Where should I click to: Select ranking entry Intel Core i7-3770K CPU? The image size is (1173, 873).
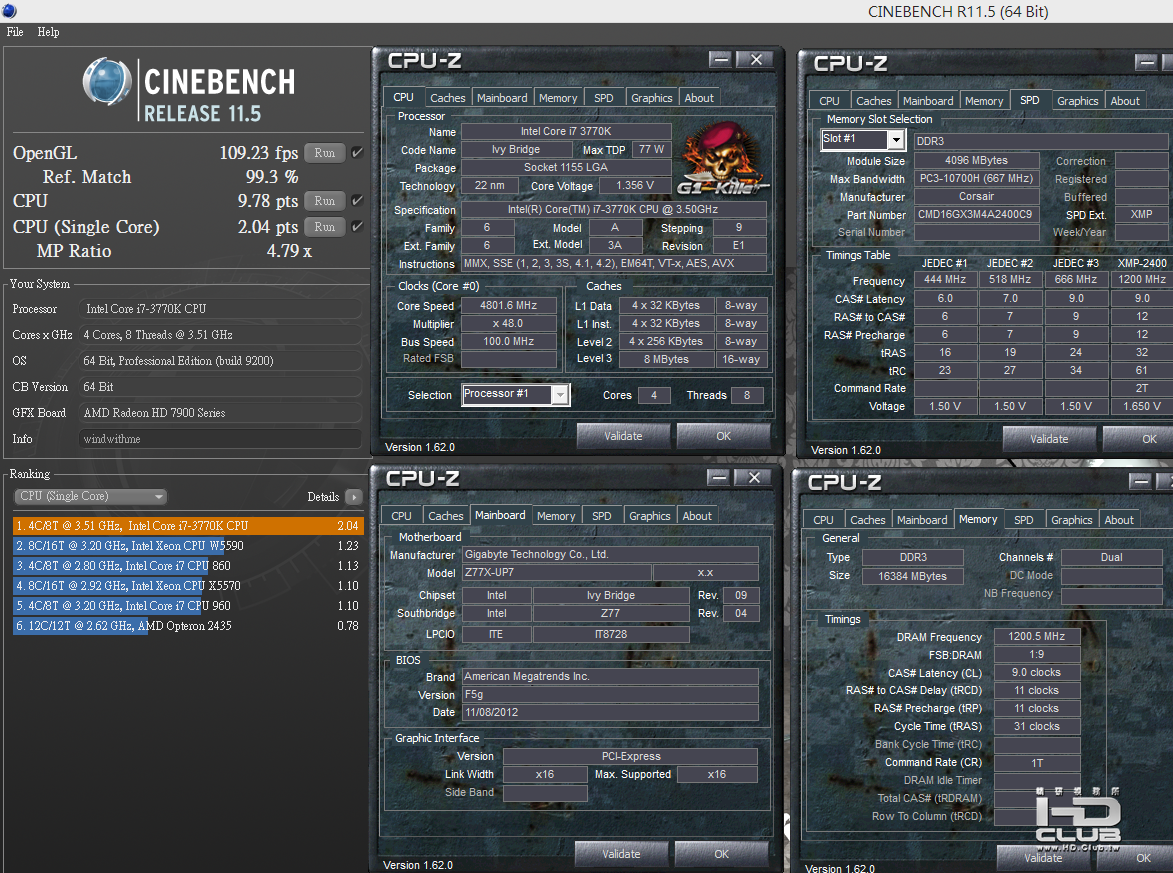[188, 526]
